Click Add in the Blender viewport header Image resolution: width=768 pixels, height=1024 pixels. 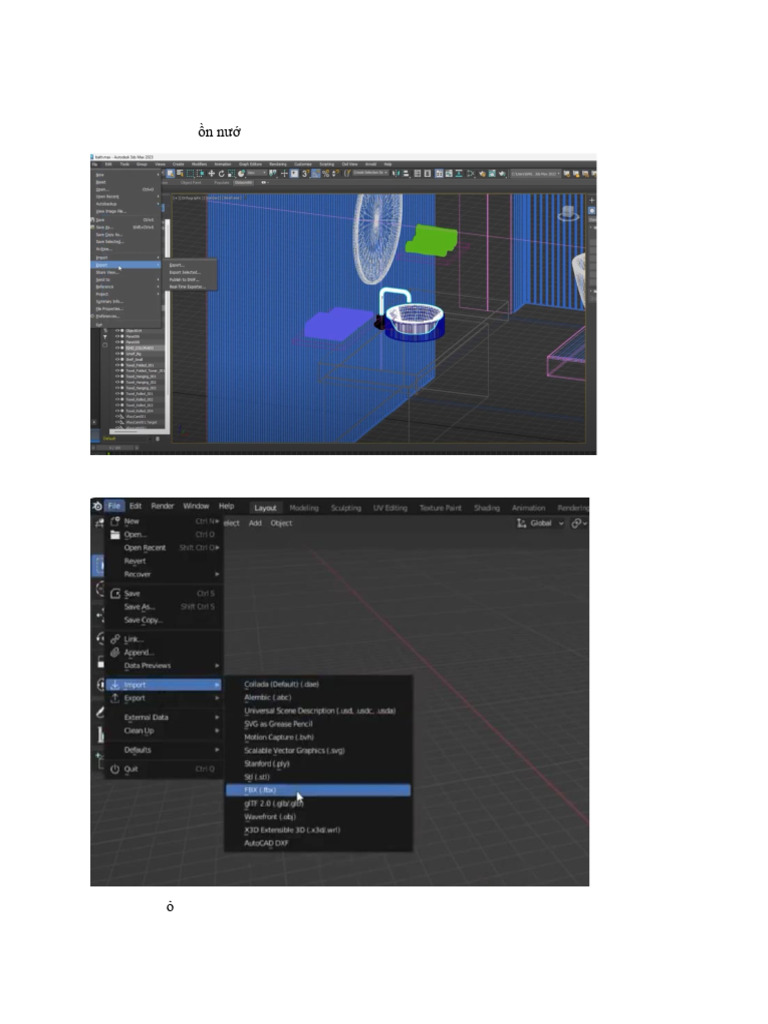pyautogui.click(x=255, y=523)
